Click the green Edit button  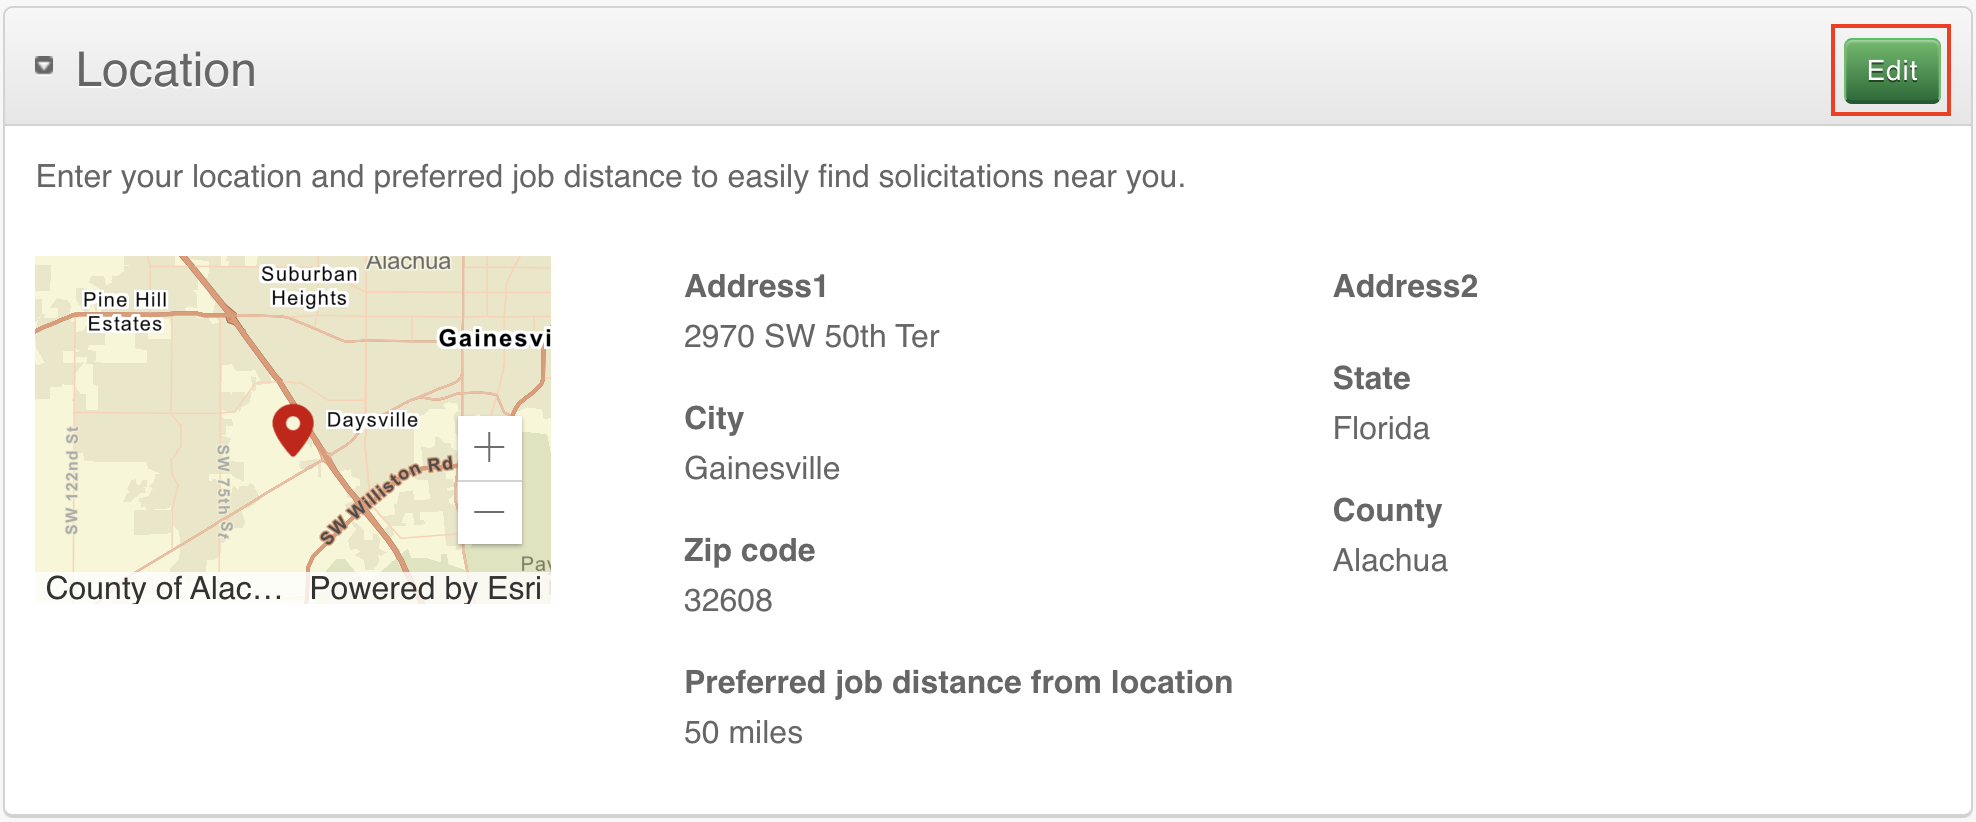pyautogui.click(x=1891, y=71)
